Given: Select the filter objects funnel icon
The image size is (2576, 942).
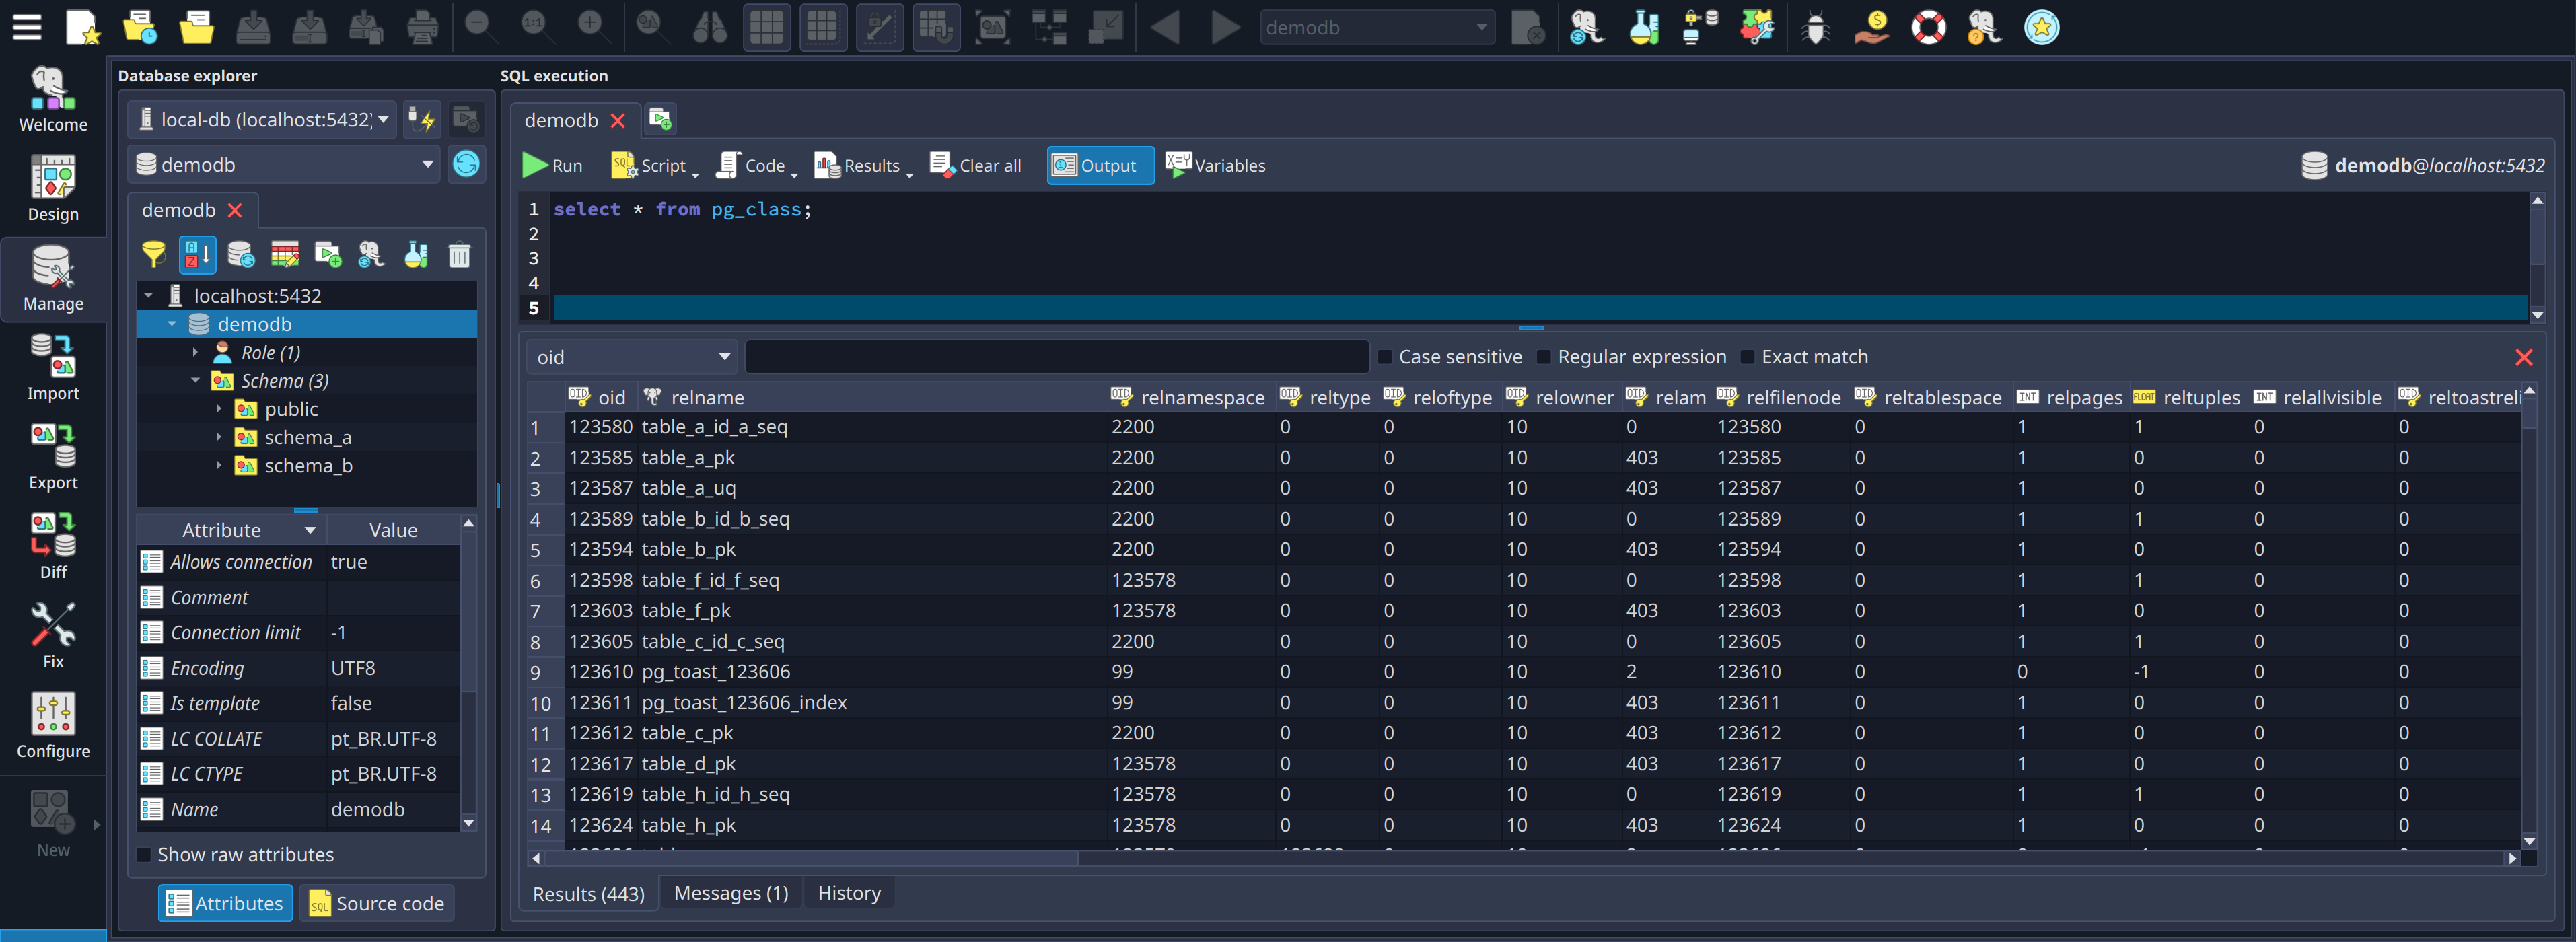Looking at the screenshot, I should pos(153,255).
